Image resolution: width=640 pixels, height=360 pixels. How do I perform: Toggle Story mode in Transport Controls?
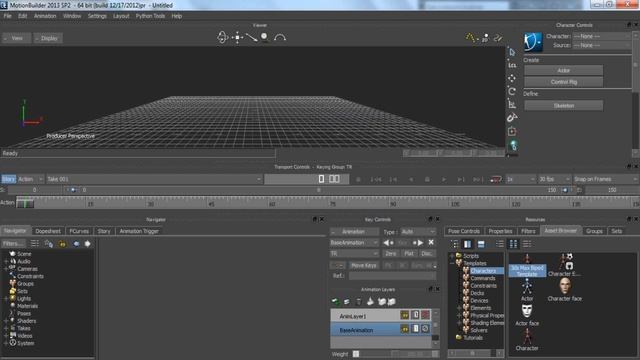coord(8,179)
